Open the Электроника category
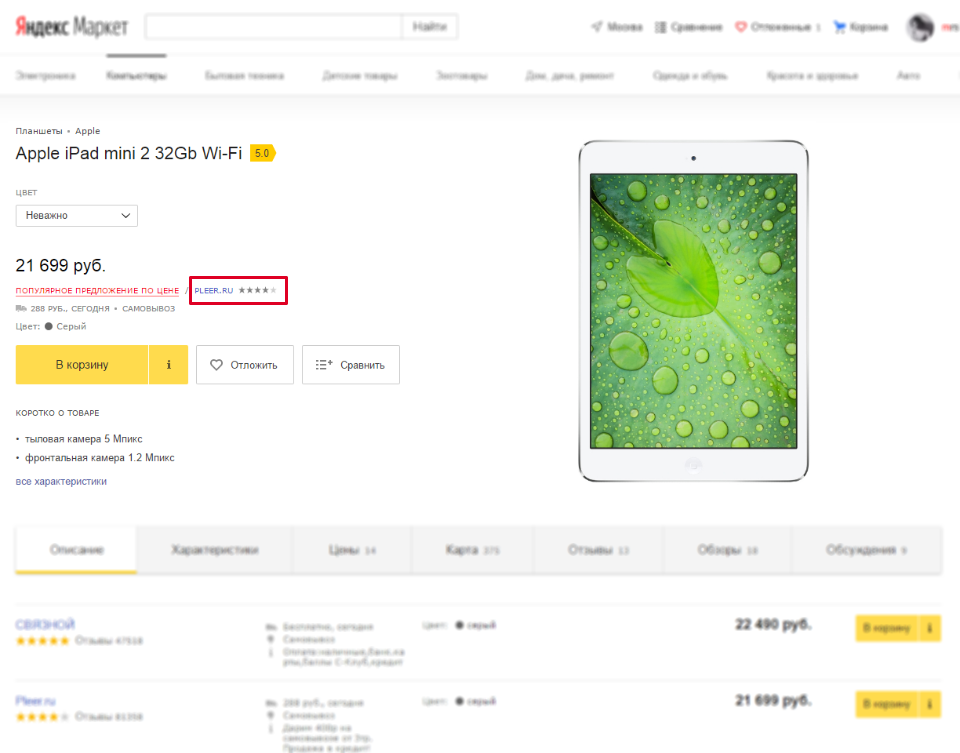This screenshot has width=960, height=753. 45,76
